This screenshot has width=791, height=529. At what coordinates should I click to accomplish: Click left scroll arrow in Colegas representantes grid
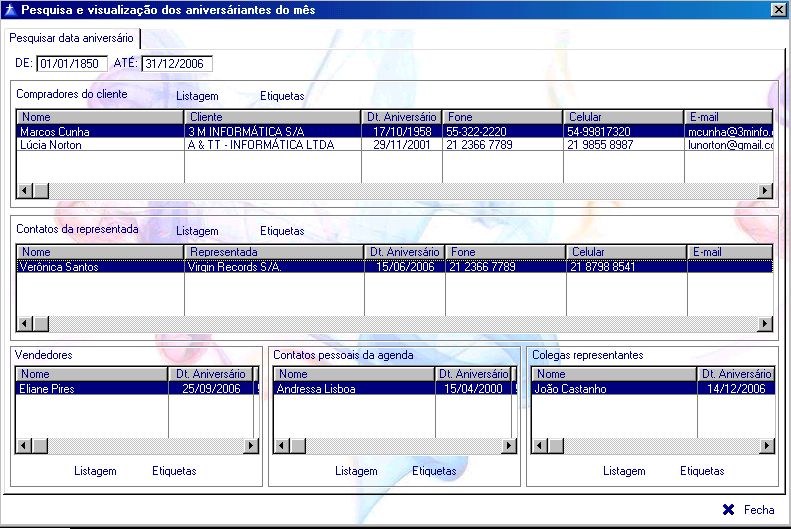pyautogui.click(x=540, y=446)
